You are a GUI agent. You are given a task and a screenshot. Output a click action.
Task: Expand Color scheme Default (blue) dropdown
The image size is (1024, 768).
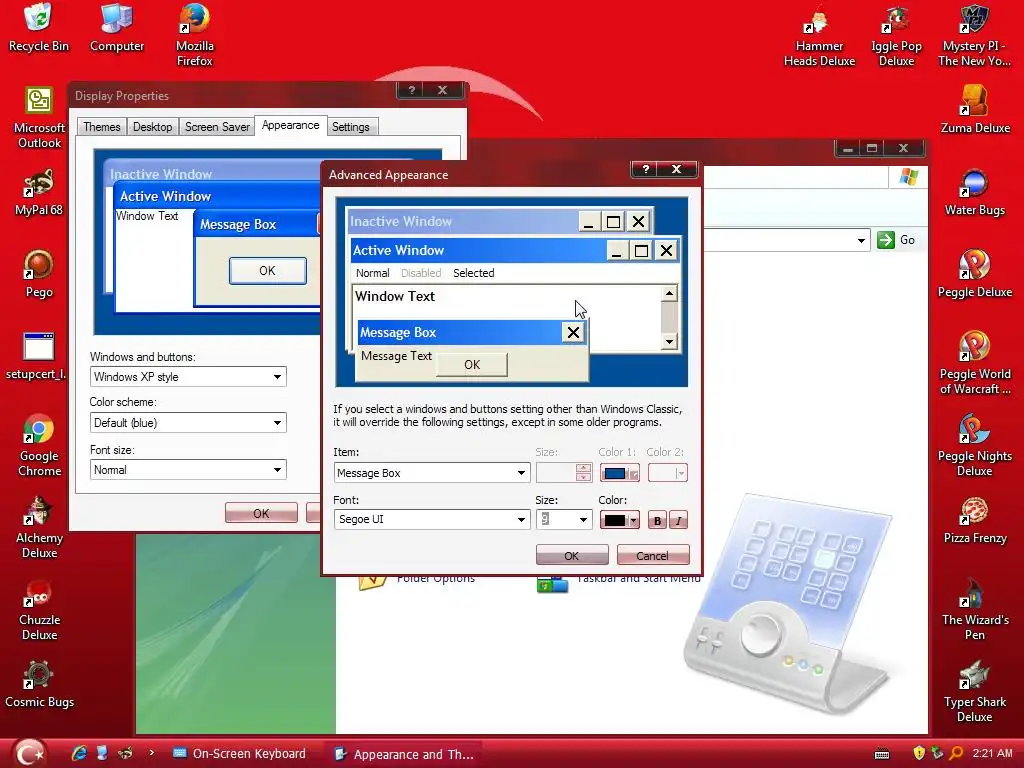(x=188, y=423)
